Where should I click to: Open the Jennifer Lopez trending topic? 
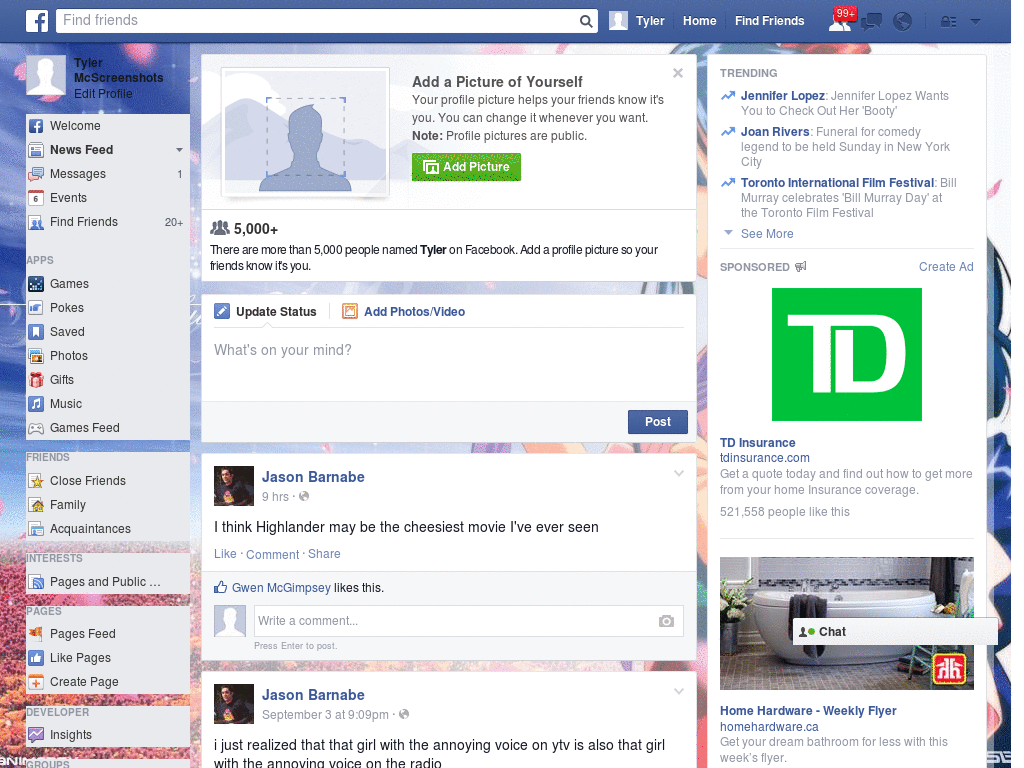782,96
